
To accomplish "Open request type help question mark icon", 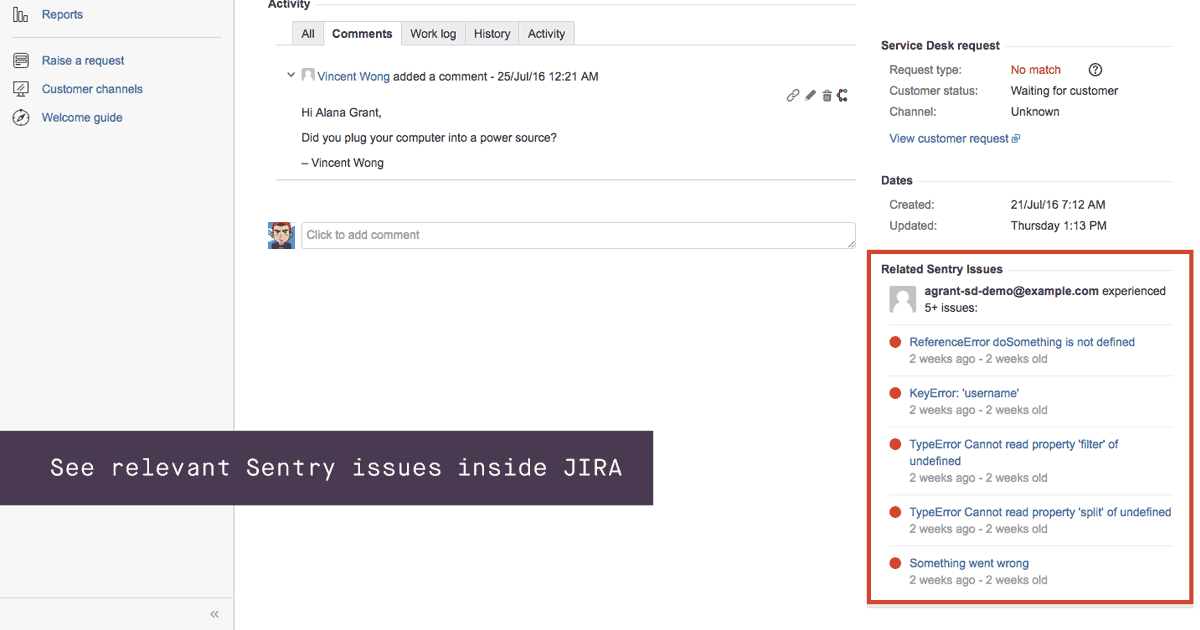I will [x=1095, y=69].
